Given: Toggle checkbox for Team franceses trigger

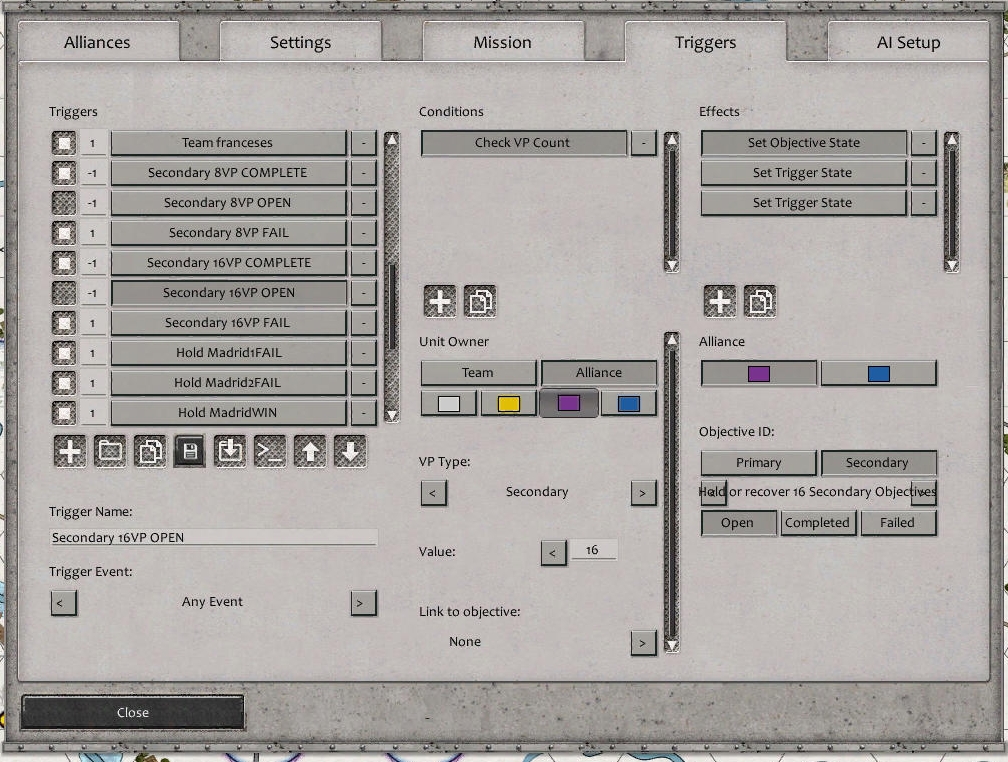Looking at the screenshot, I should [x=64, y=143].
